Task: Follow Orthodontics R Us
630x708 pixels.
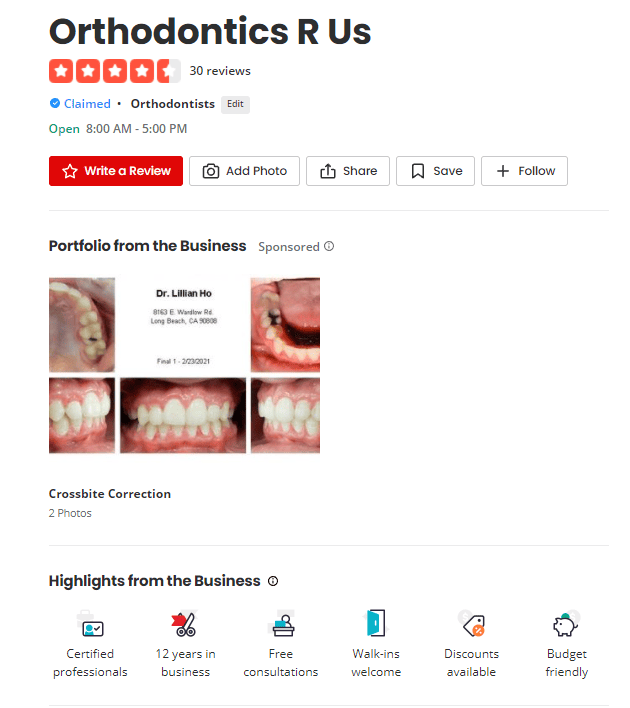Action: (524, 171)
